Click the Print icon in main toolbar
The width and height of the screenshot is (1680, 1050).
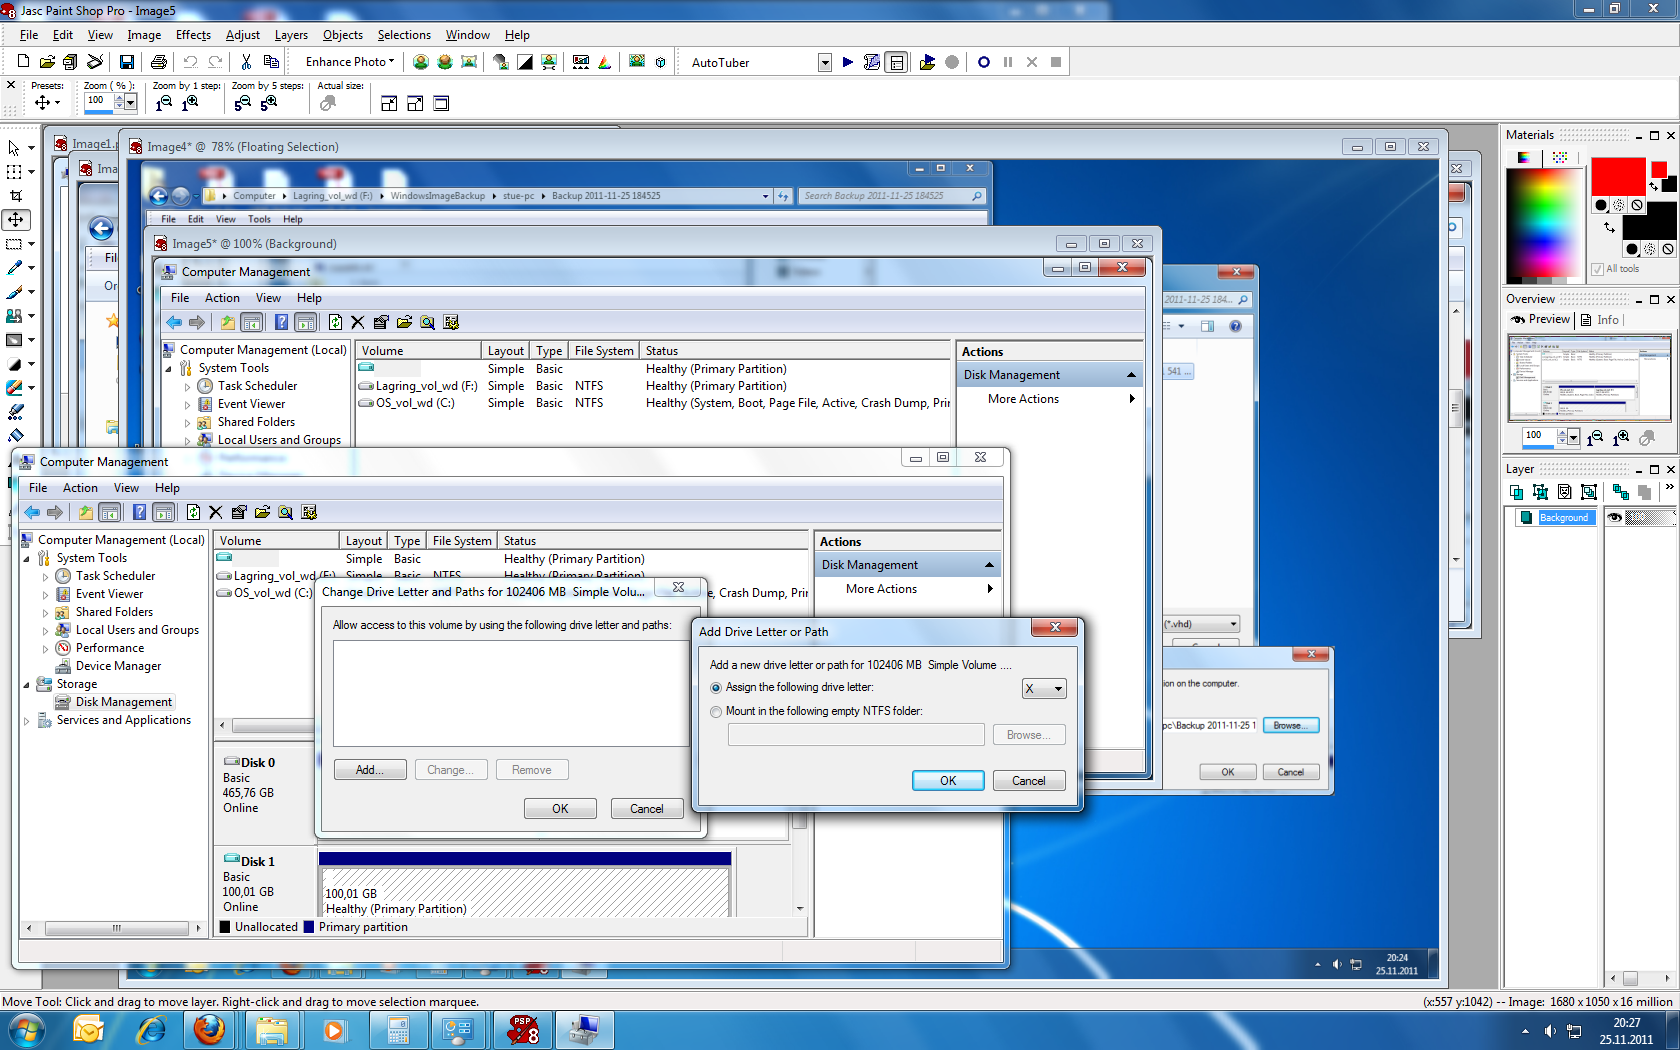[x=158, y=62]
